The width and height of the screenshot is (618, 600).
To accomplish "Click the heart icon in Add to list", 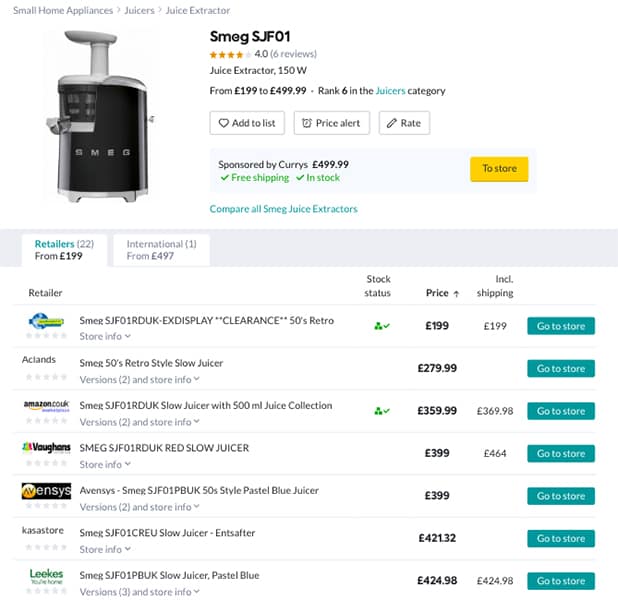I will [x=223, y=123].
